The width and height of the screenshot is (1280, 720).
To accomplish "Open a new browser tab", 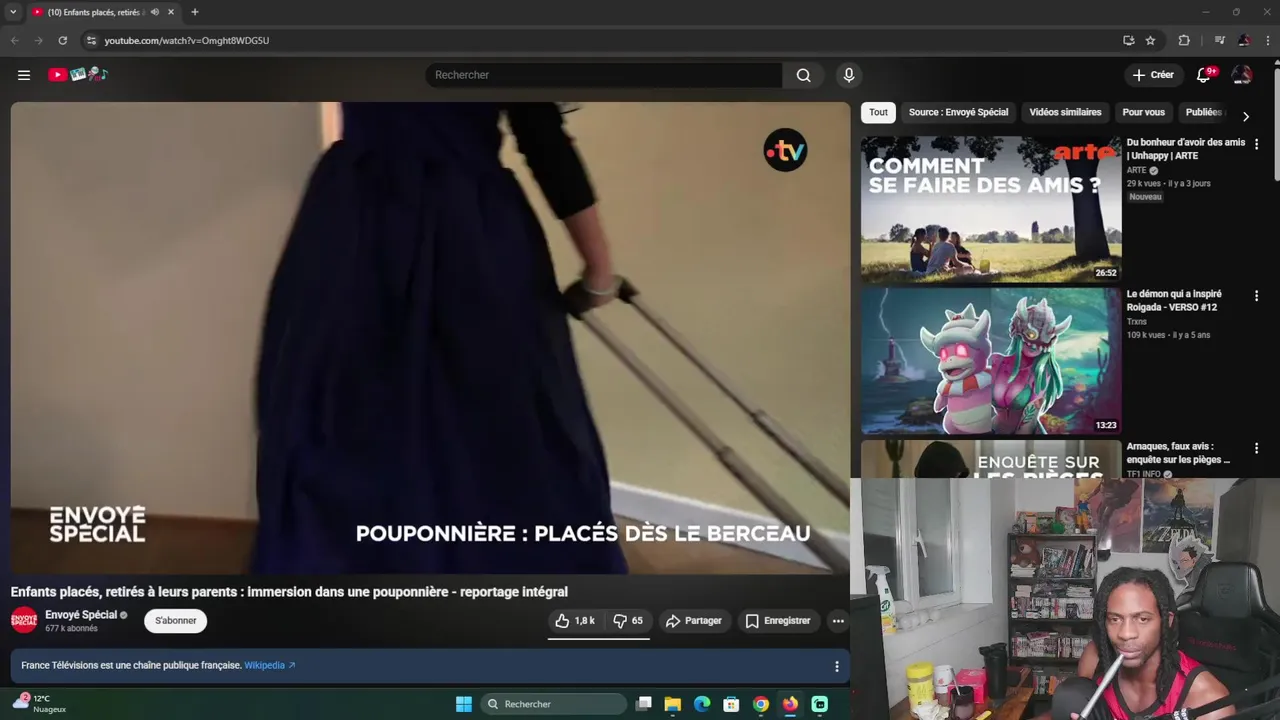I will point(195,12).
